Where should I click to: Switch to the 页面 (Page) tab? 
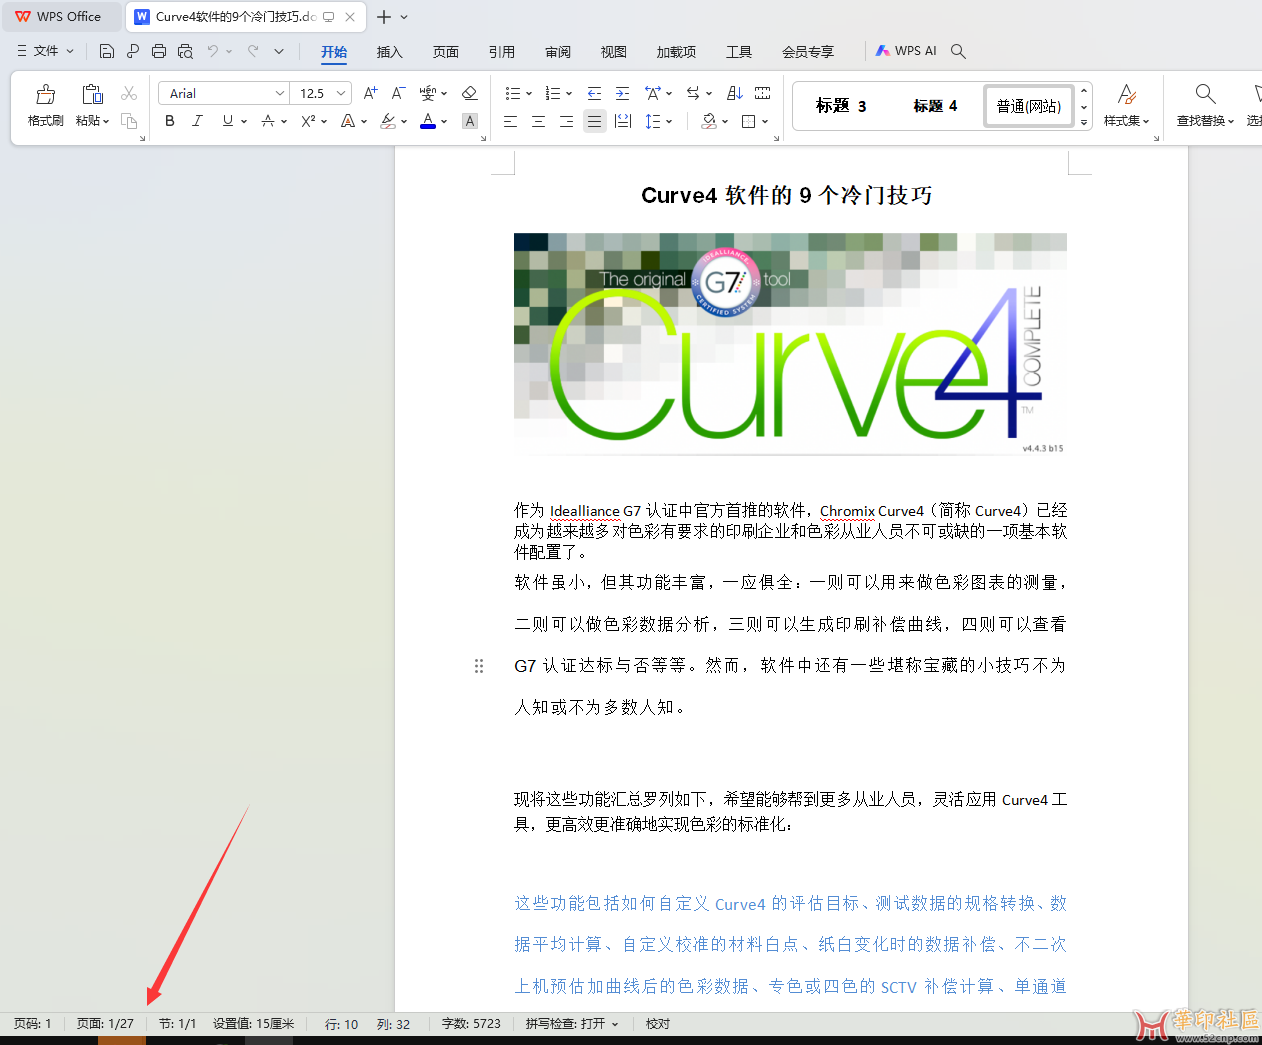446,52
